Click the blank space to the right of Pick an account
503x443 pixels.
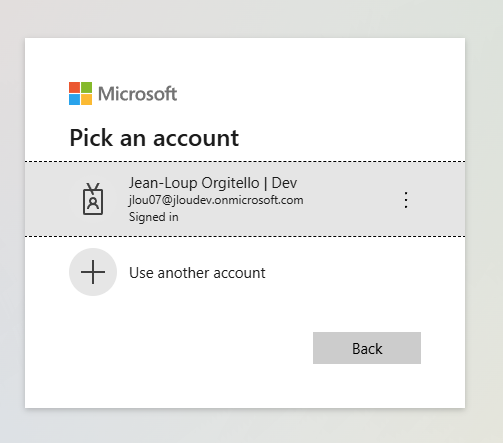point(350,138)
